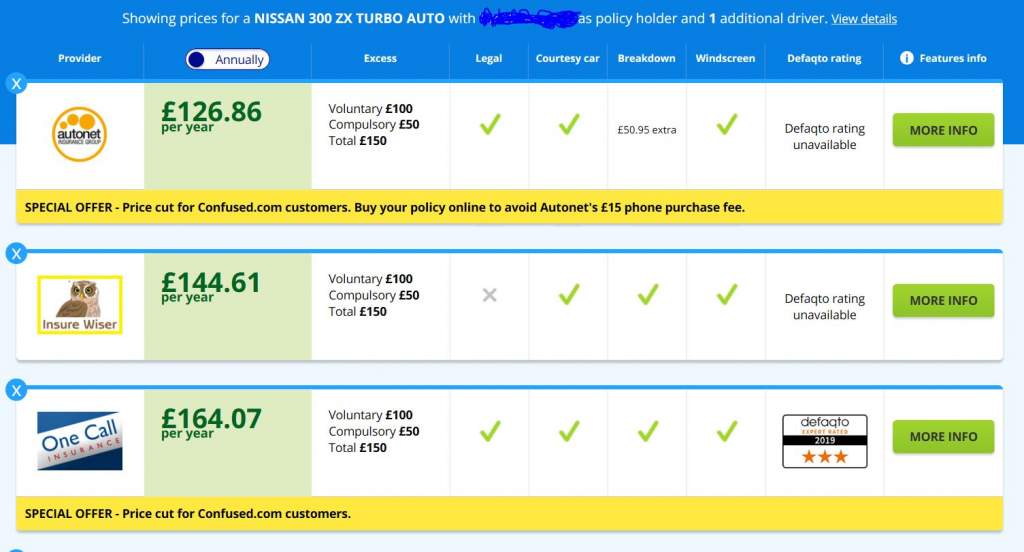Click the Defaqto 2019 three-star rating badge
Screen dimensions: 1024x552
pos(824,441)
